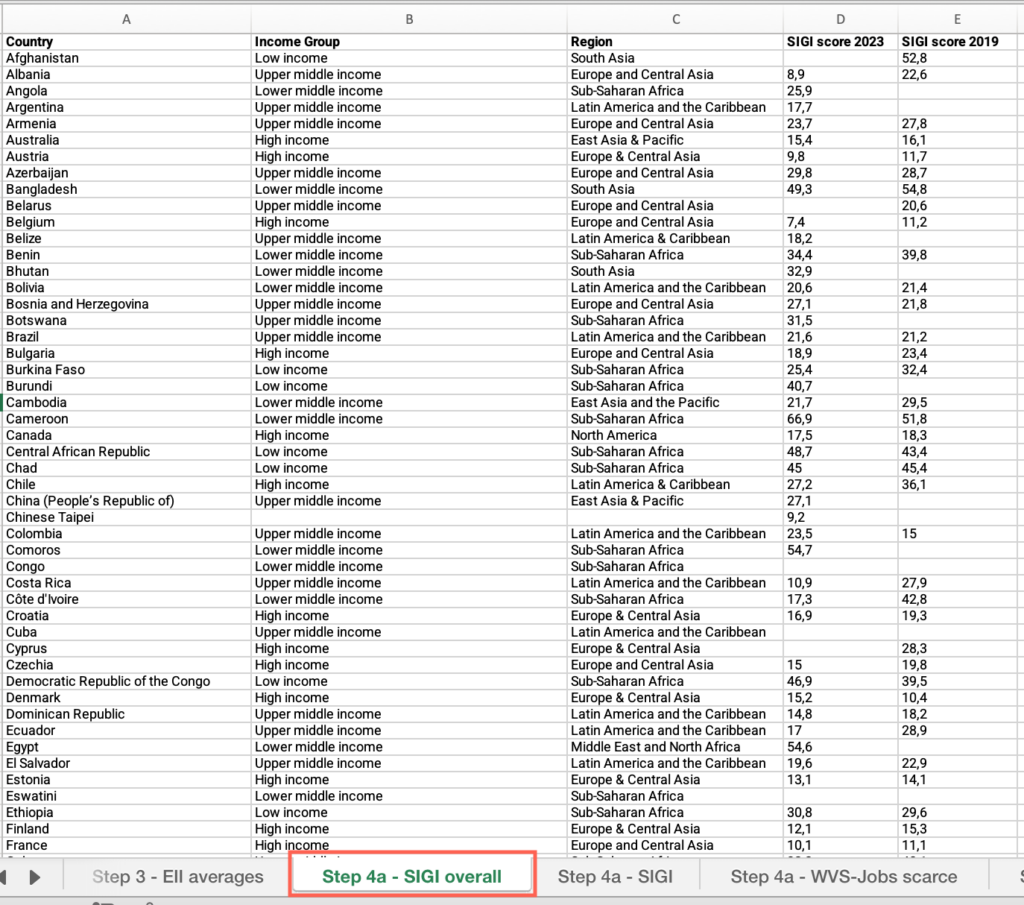This screenshot has height=905, width=1024.
Task: Select the Belarus cell
Action: 127,206
